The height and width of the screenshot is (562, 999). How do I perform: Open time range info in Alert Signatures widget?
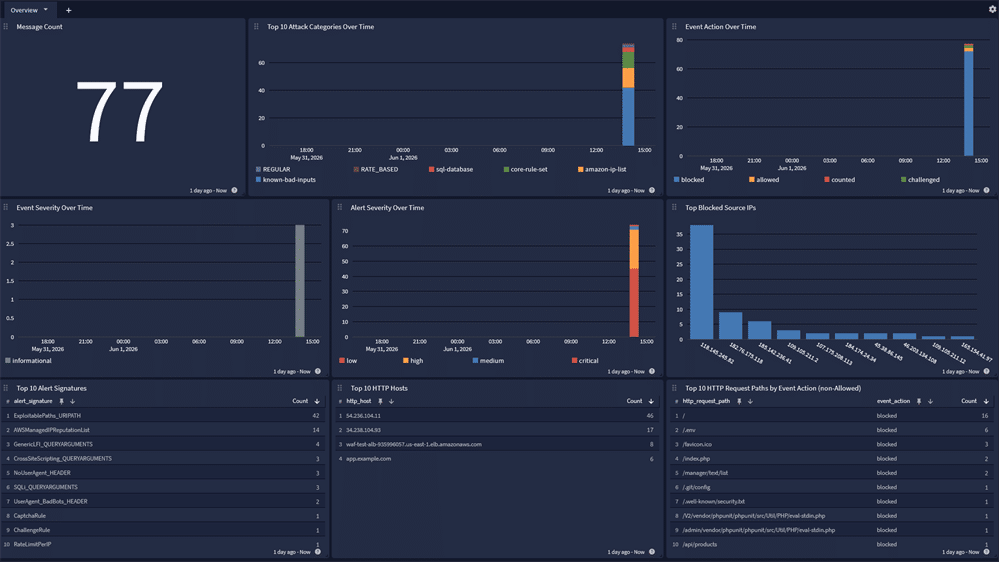coord(318,552)
